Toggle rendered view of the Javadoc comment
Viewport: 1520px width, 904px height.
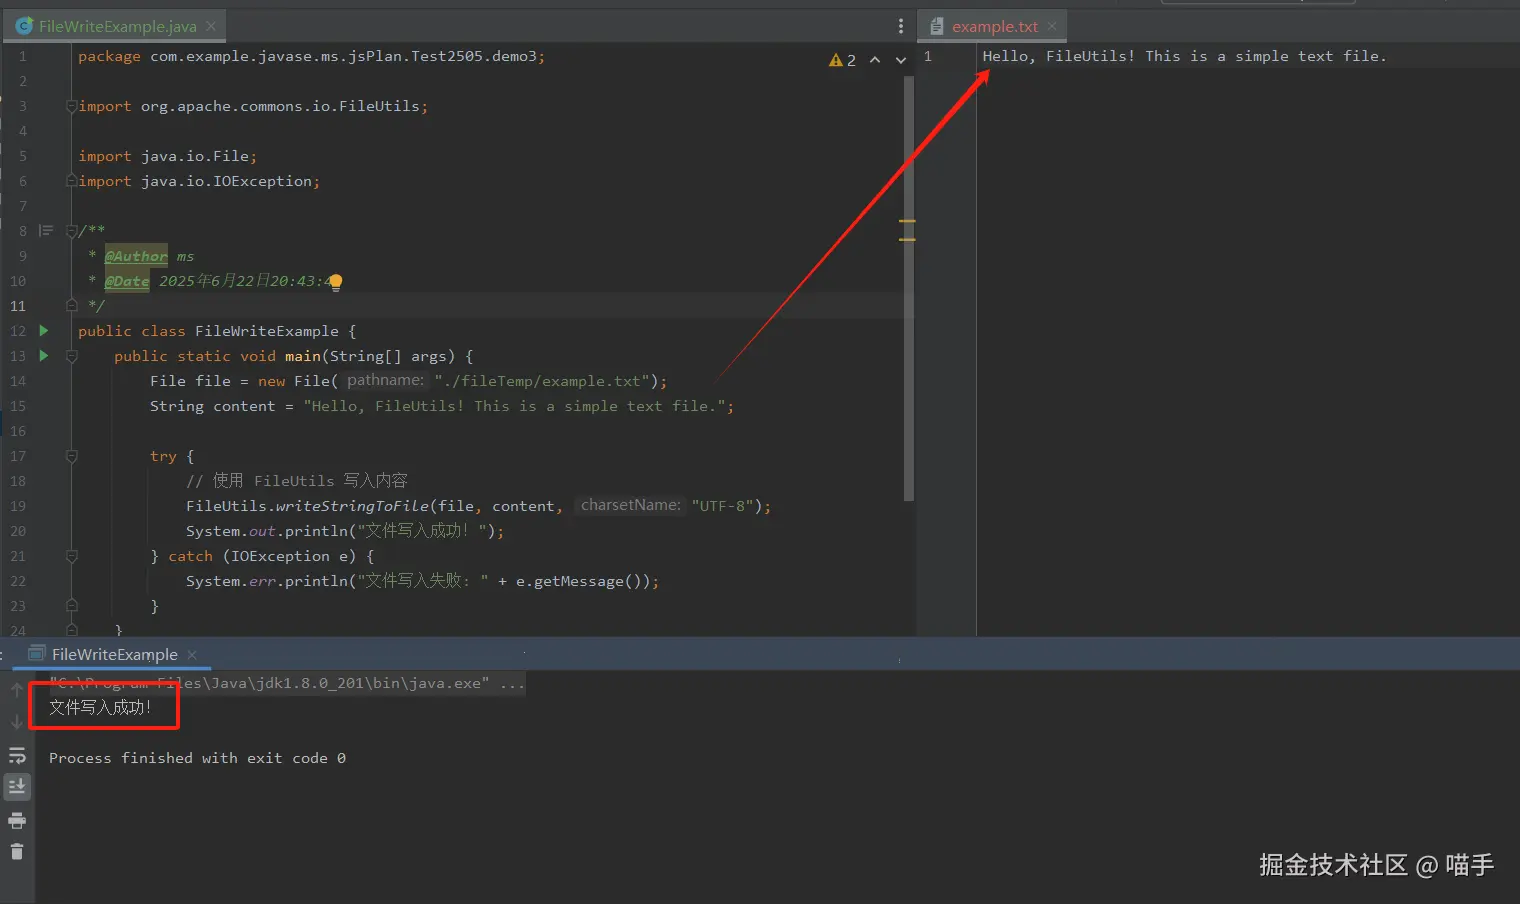tap(46, 231)
